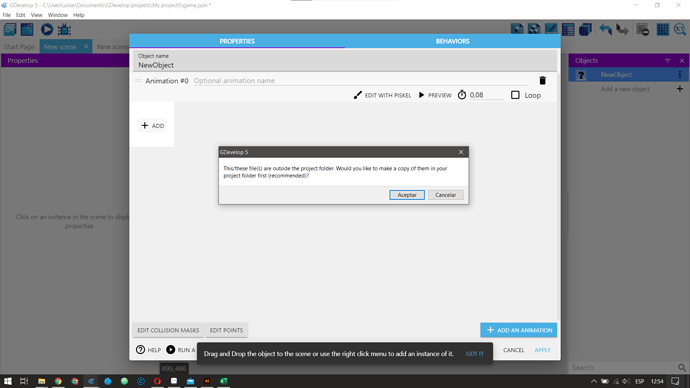Image resolution: width=690 pixels, height=388 pixels.
Task: Open the objects editor toolbar icon
Action: pyautogui.click(x=517, y=29)
